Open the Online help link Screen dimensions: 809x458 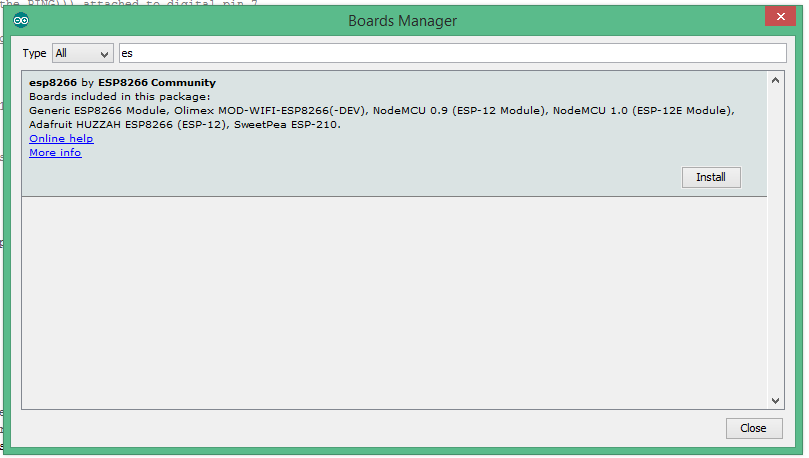(61, 138)
